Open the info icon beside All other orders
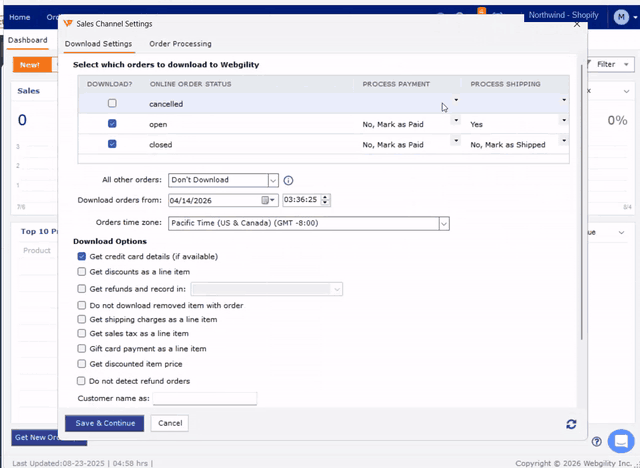The width and height of the screenshot is (640, 468). coord(288,180)
